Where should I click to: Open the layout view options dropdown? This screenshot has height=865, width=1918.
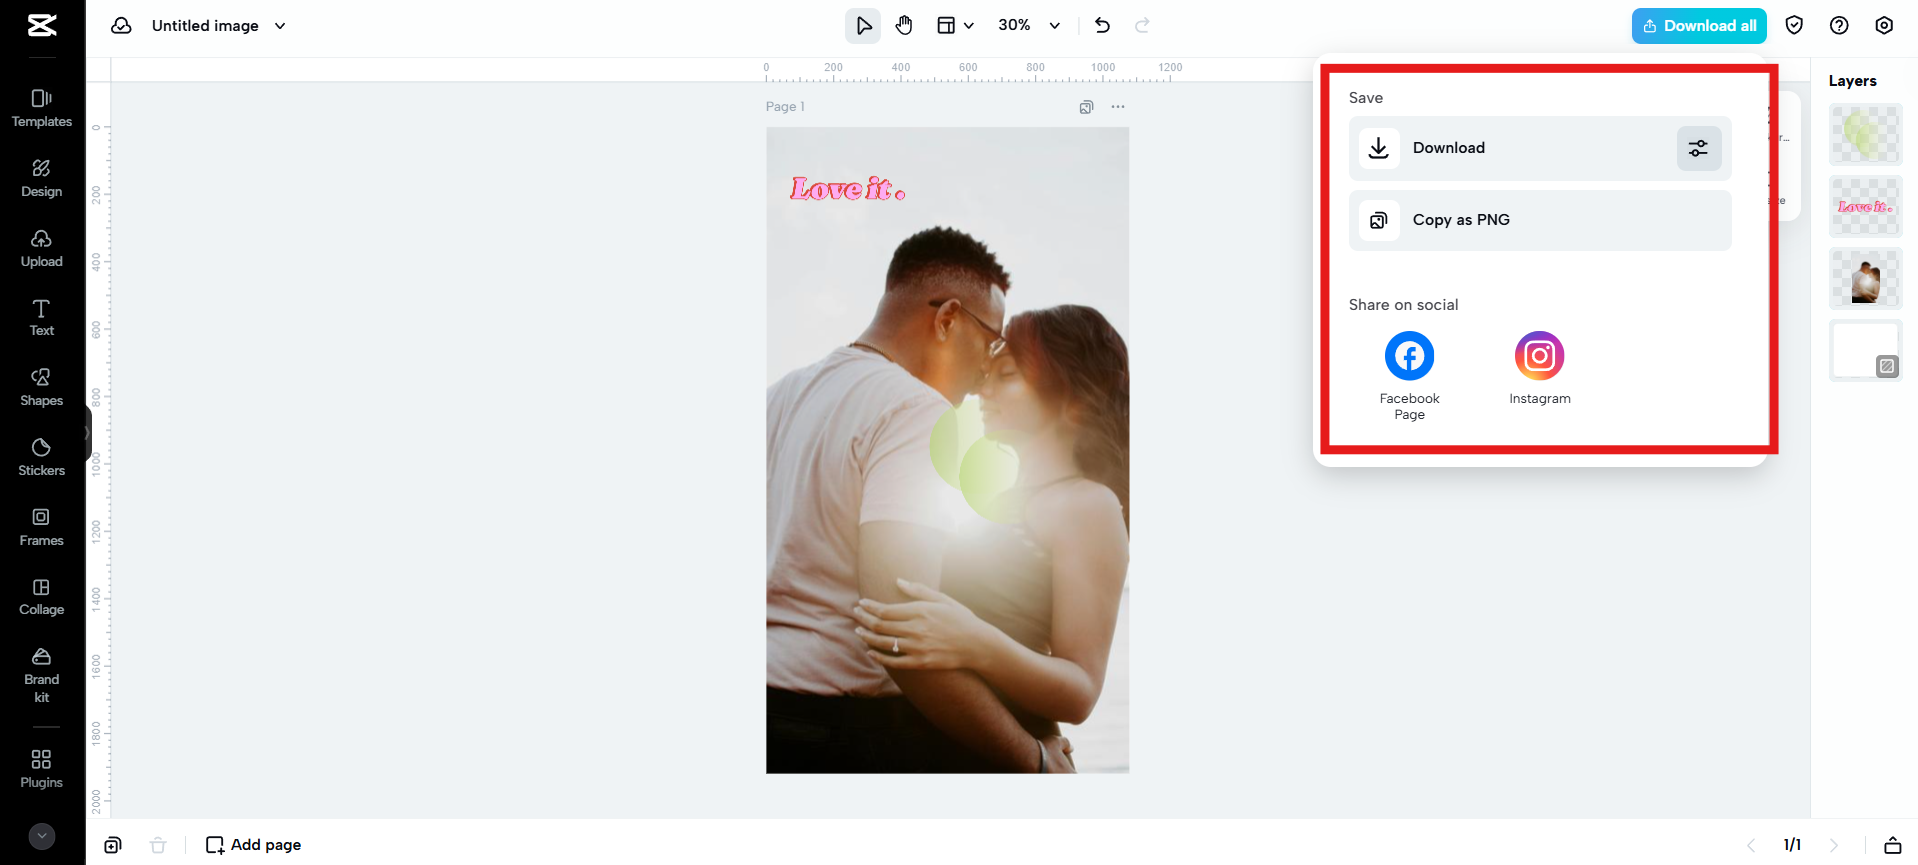coord(955,25)
